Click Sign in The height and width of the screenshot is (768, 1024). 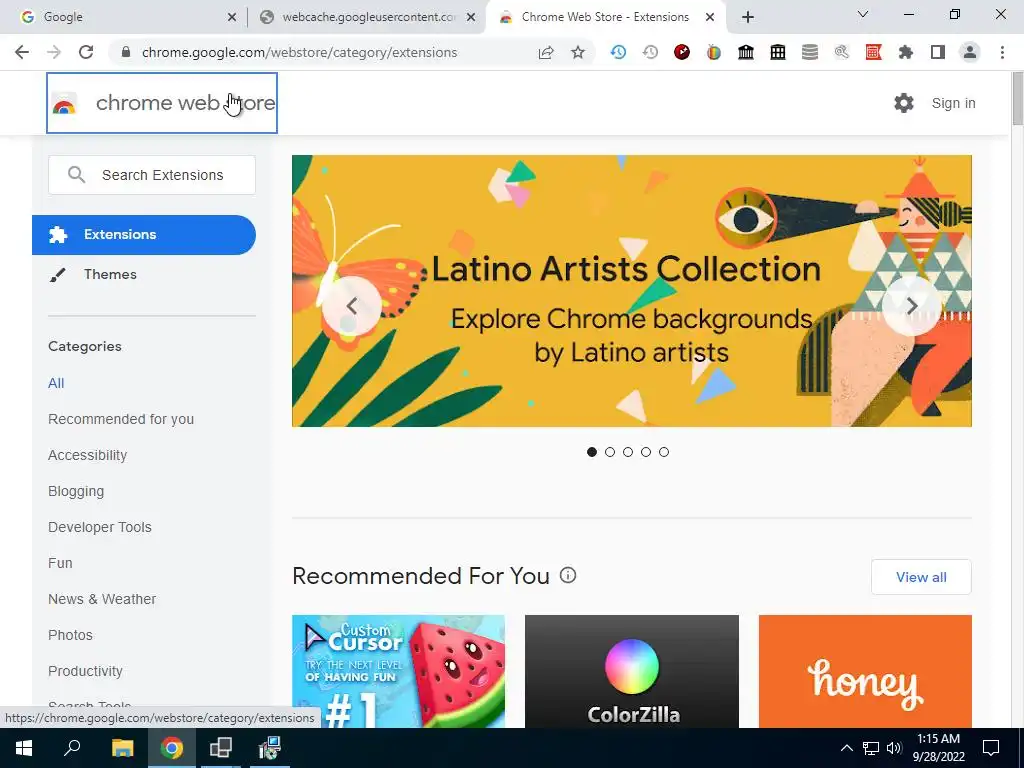953,103
